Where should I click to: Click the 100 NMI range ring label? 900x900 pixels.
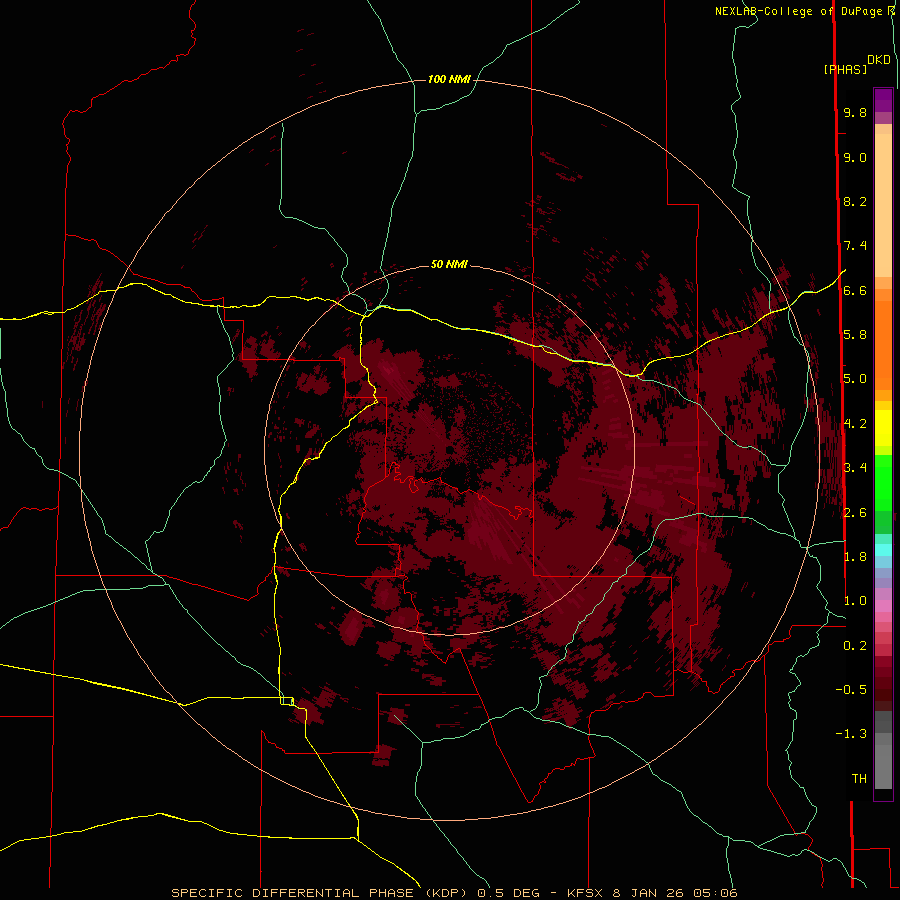point(449,79)
